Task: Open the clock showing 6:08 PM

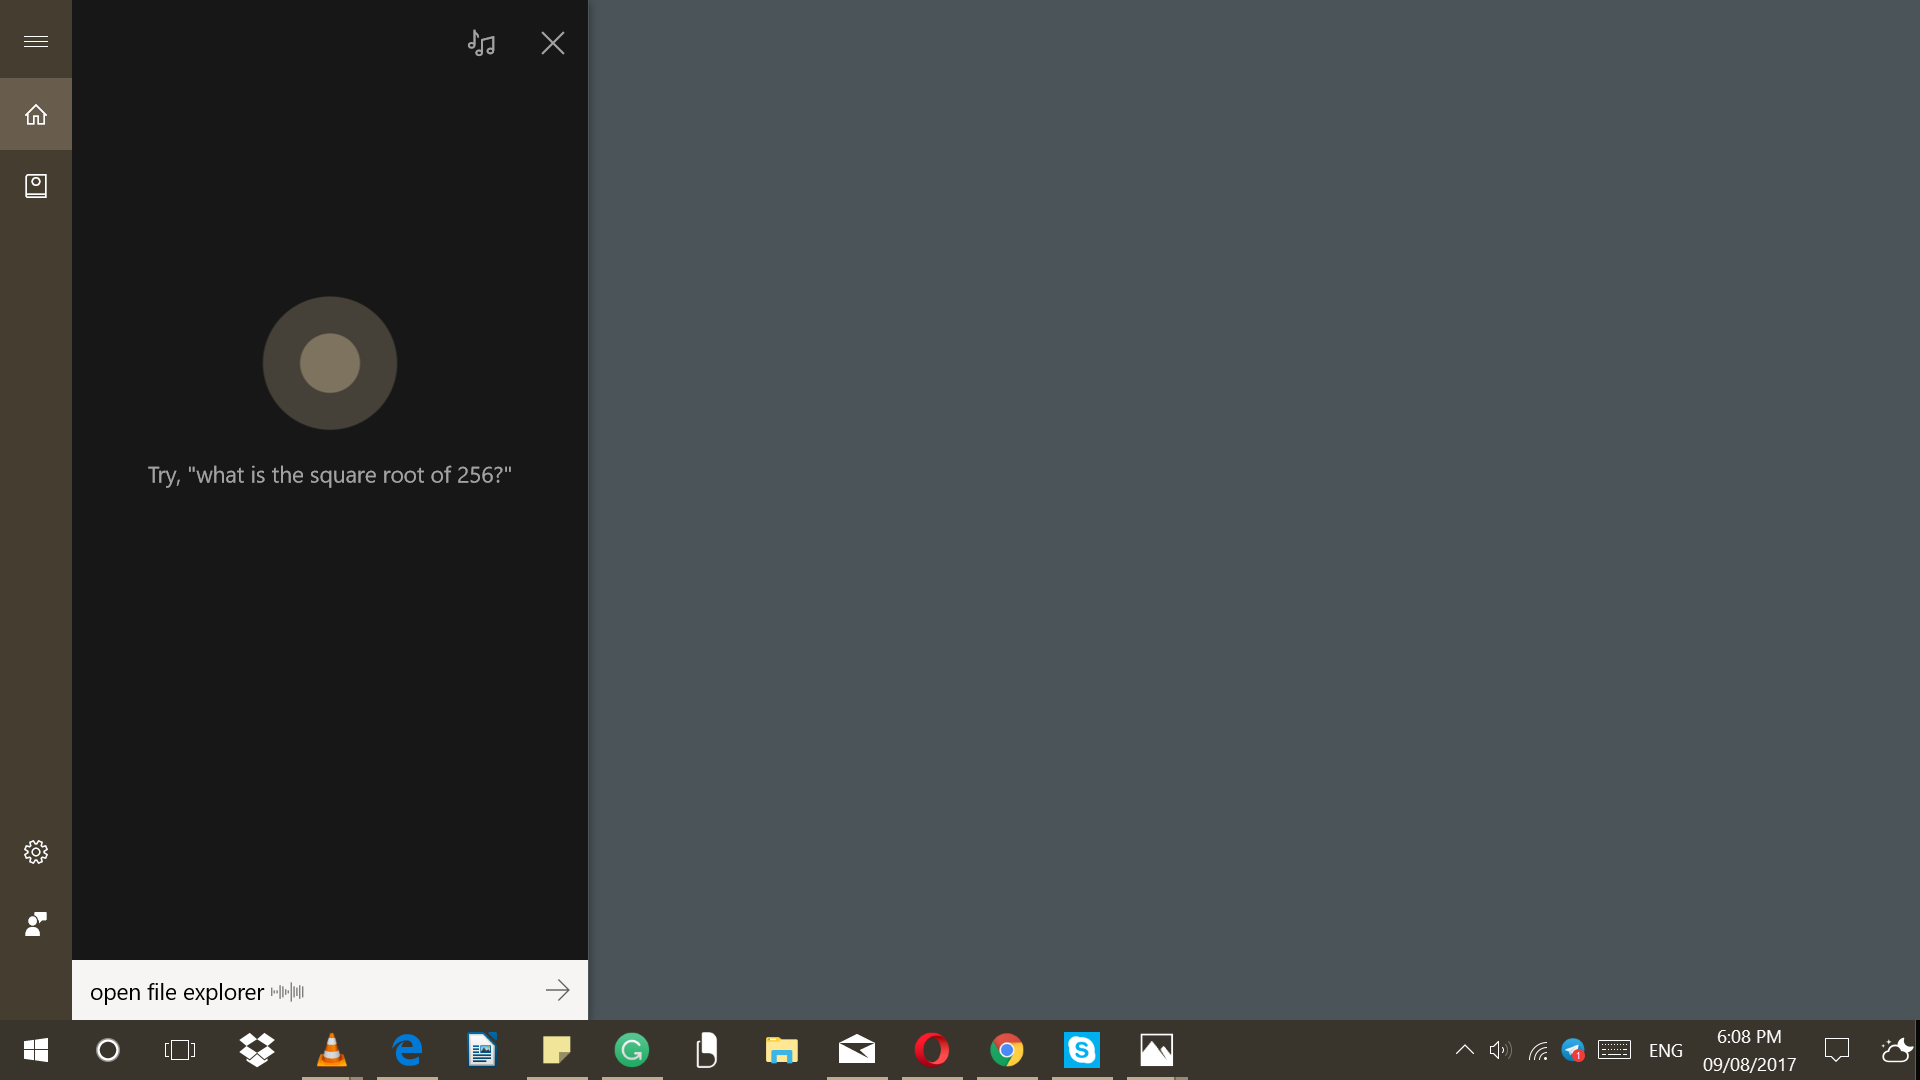Action: pyautogui.click(x=1749, y=1050)
